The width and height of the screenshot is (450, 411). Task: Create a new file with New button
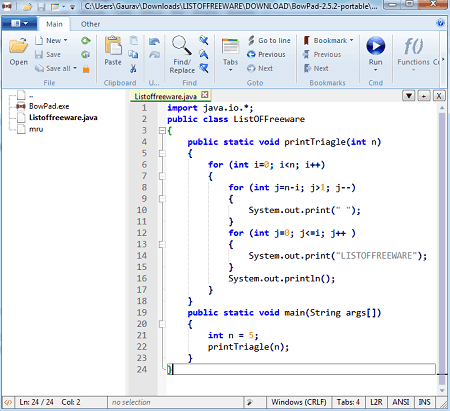click(x=49, y=41)
